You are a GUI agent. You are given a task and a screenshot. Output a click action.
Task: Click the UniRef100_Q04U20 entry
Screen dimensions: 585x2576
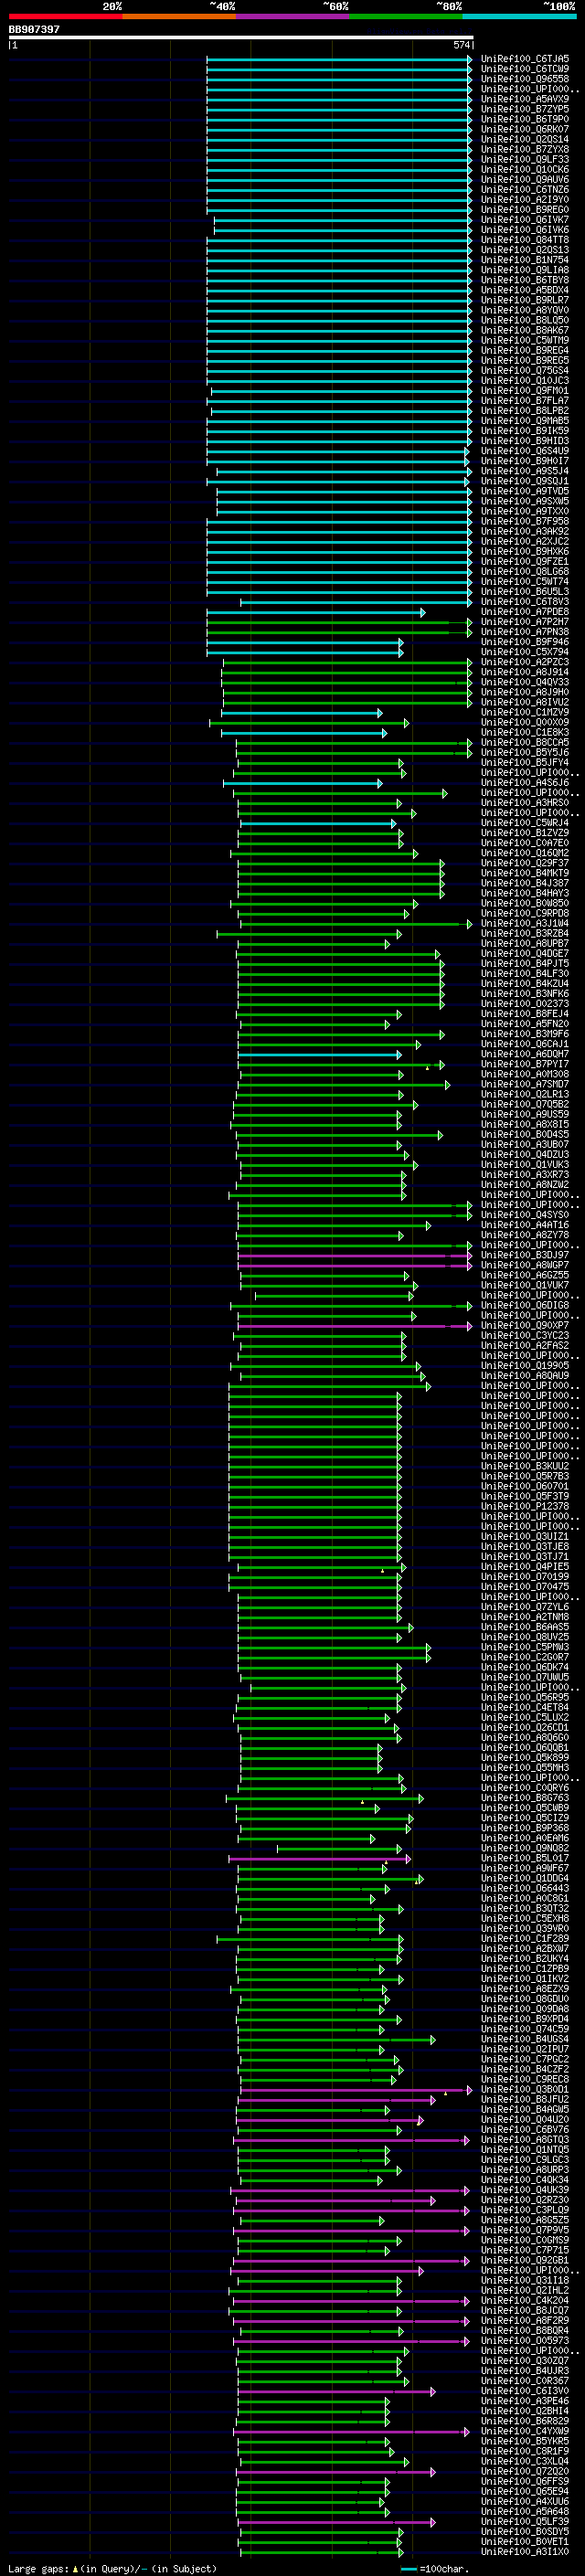coord(524,2119)
